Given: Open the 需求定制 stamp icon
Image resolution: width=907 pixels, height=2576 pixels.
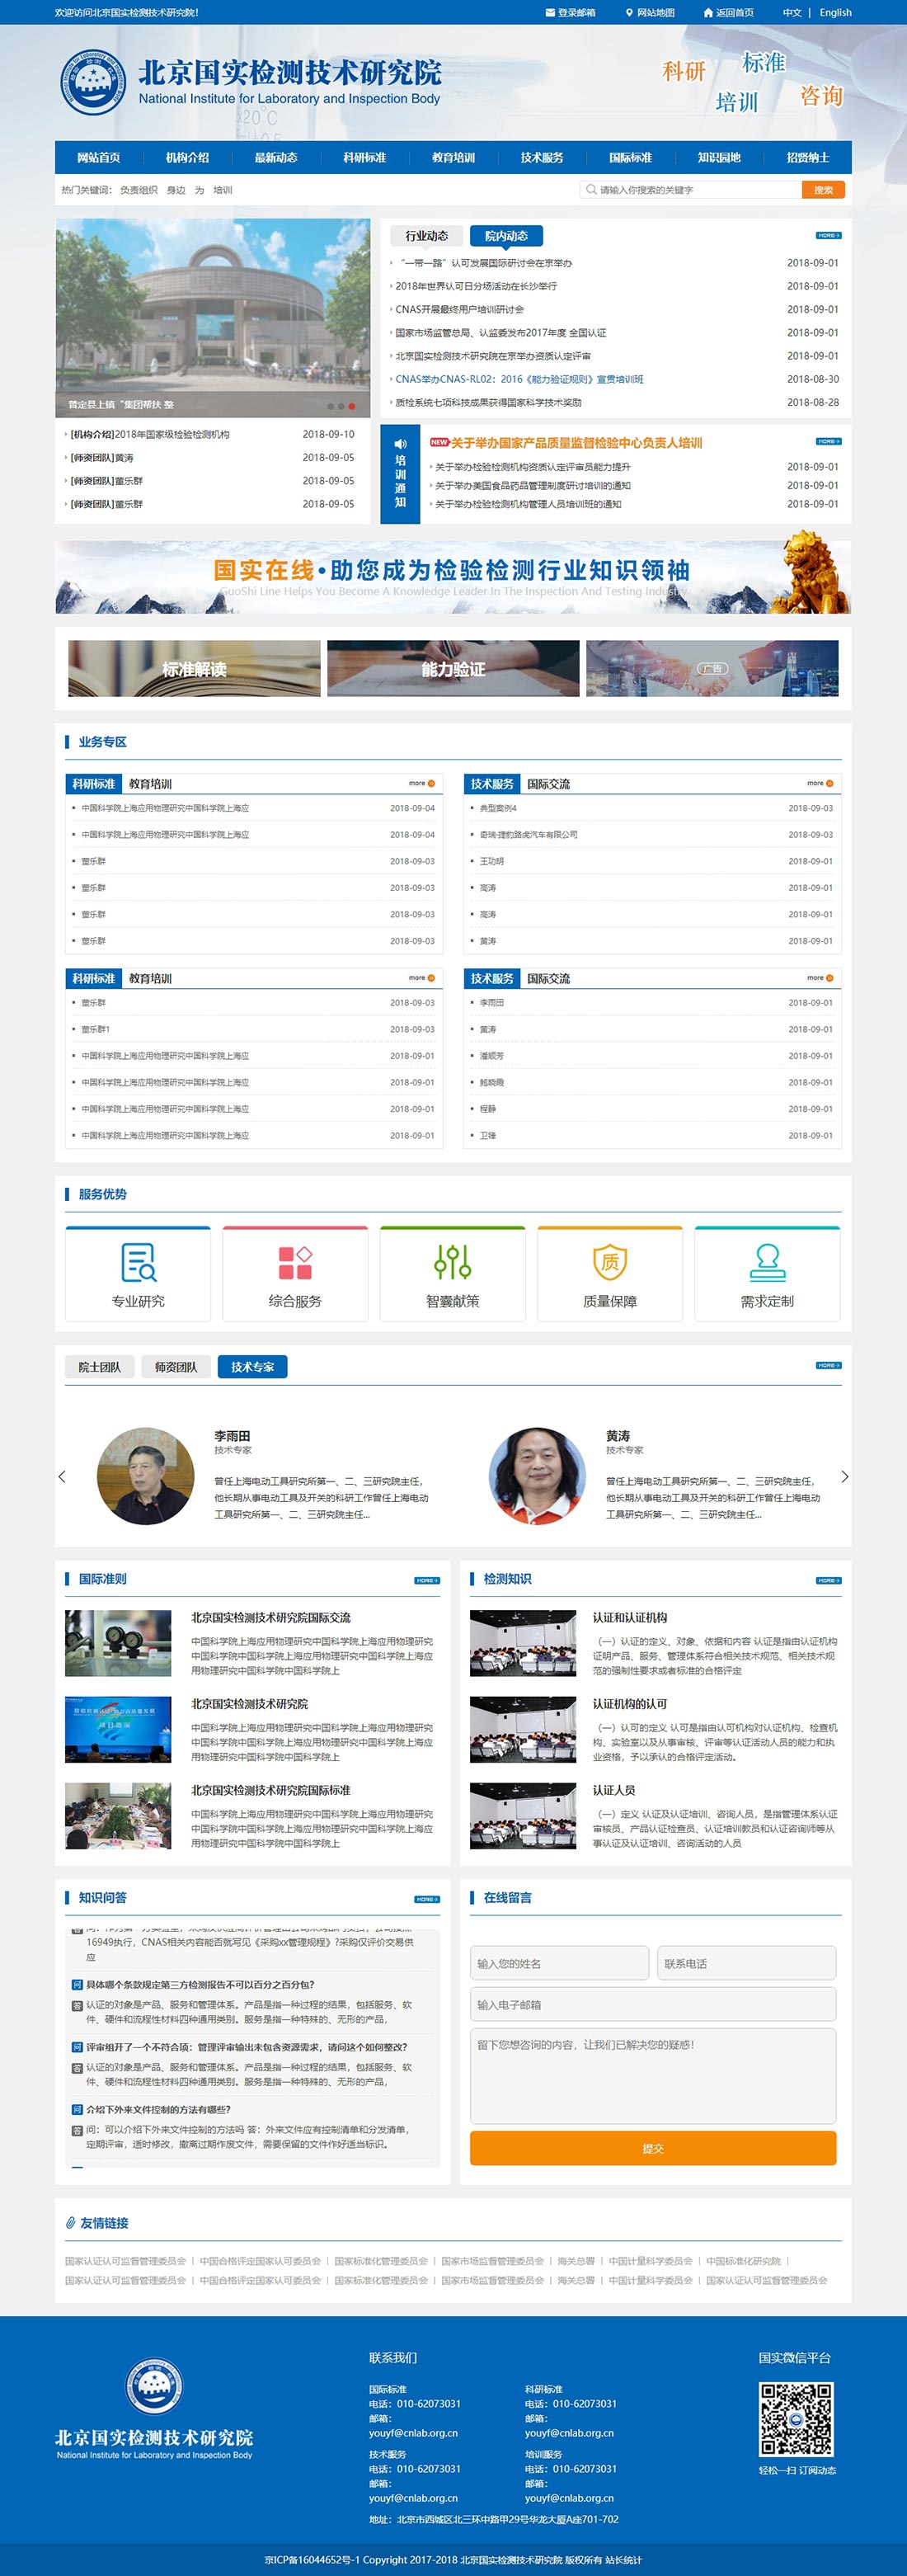Looking at the screenshot, I should (767, 1262).
